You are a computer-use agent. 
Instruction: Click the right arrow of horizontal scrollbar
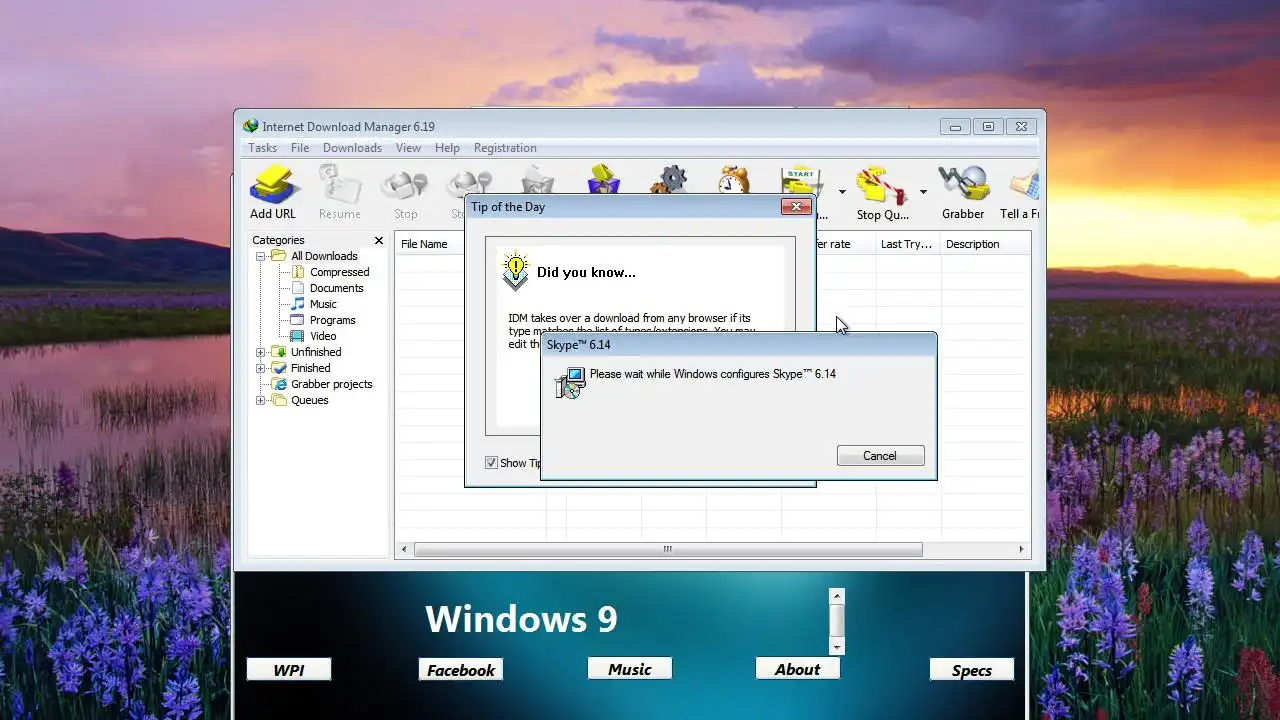(x=1022, y=549)
